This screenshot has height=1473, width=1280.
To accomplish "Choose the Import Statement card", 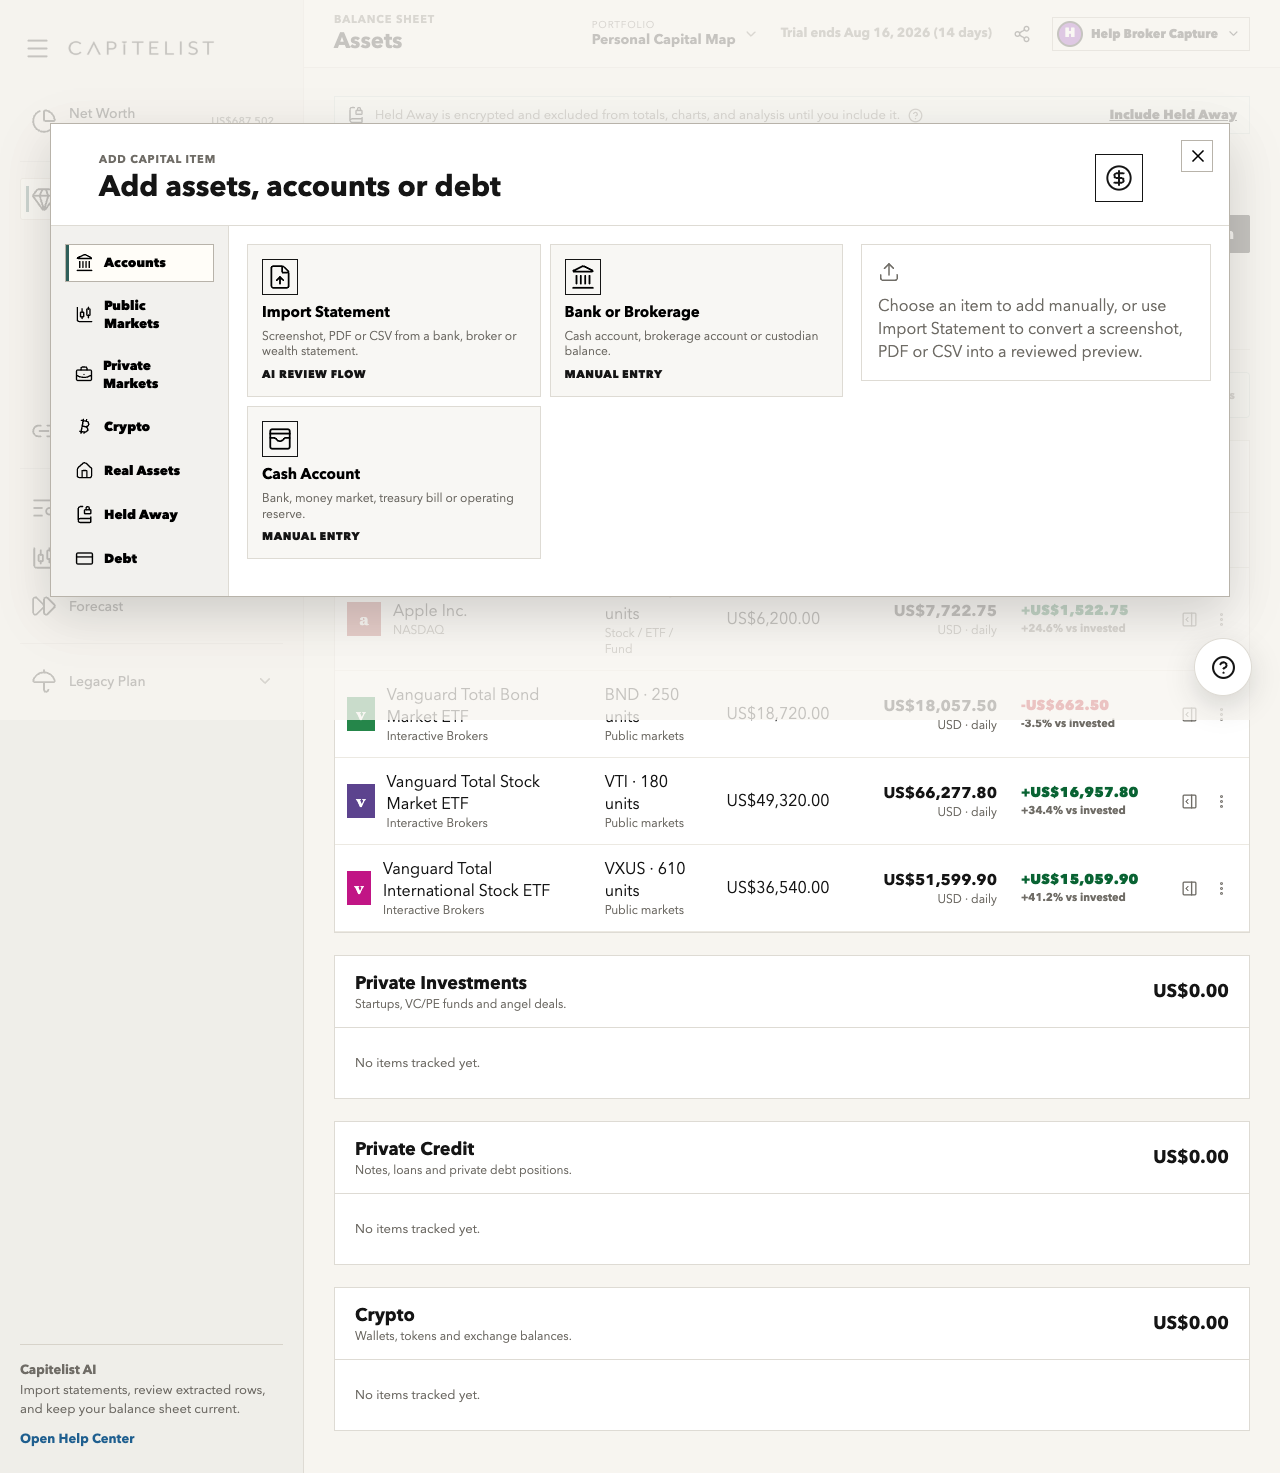I will pyautogui.click(x=394, y=321).
